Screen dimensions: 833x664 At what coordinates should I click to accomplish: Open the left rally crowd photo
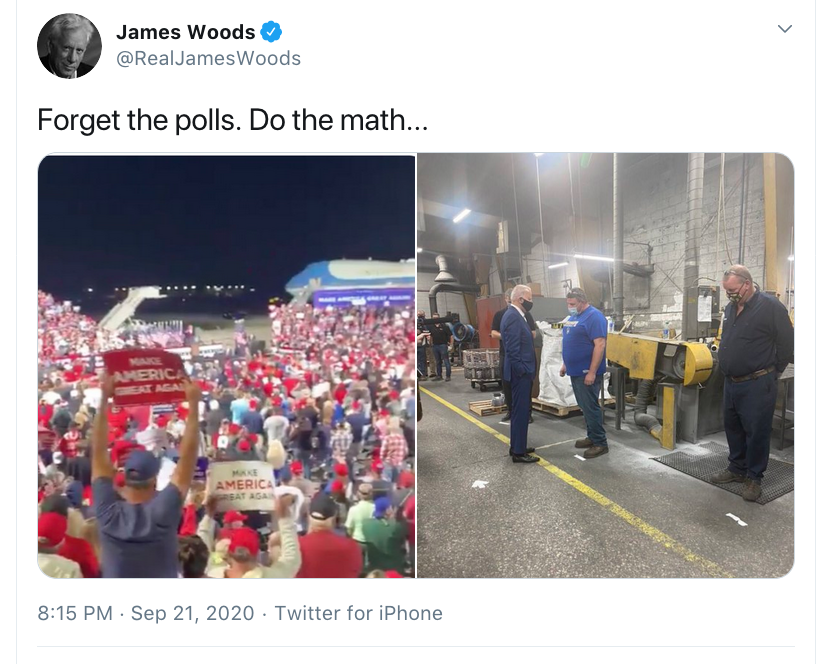(x=227, y=365)
